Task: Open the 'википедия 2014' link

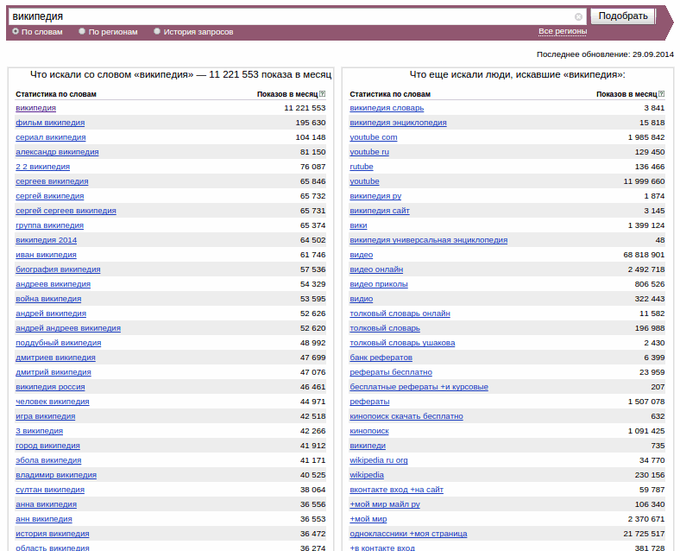Action: pyautogui.click(x=46, y=240)
